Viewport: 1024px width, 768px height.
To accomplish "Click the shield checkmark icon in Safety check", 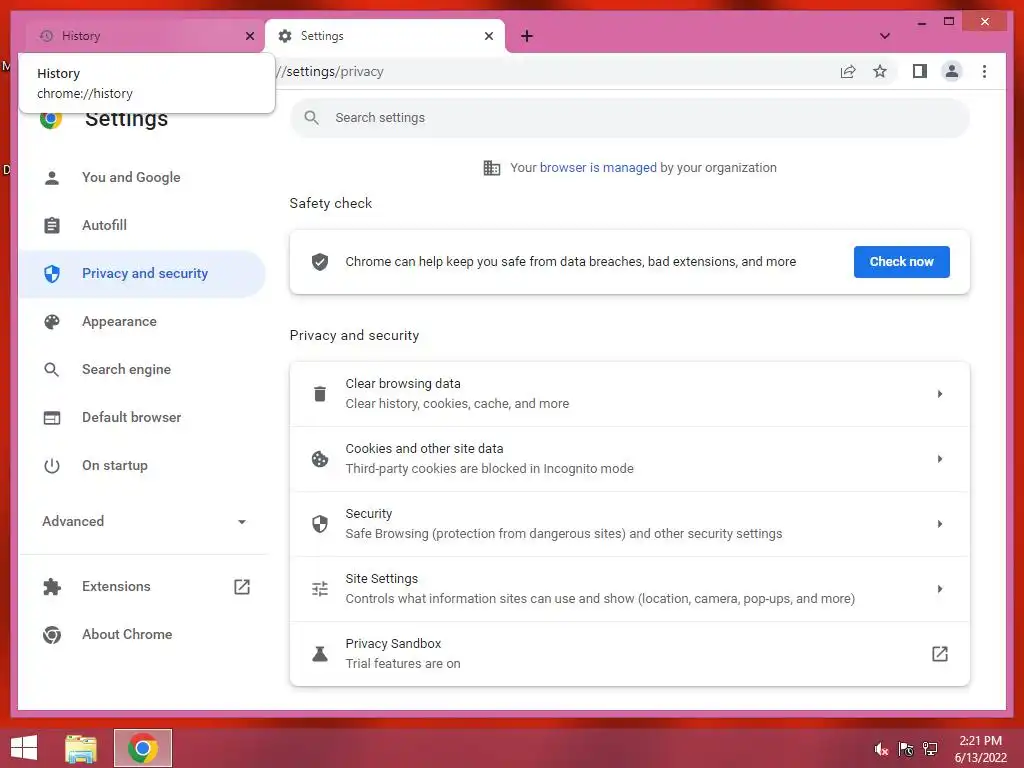I will (320, 262).
